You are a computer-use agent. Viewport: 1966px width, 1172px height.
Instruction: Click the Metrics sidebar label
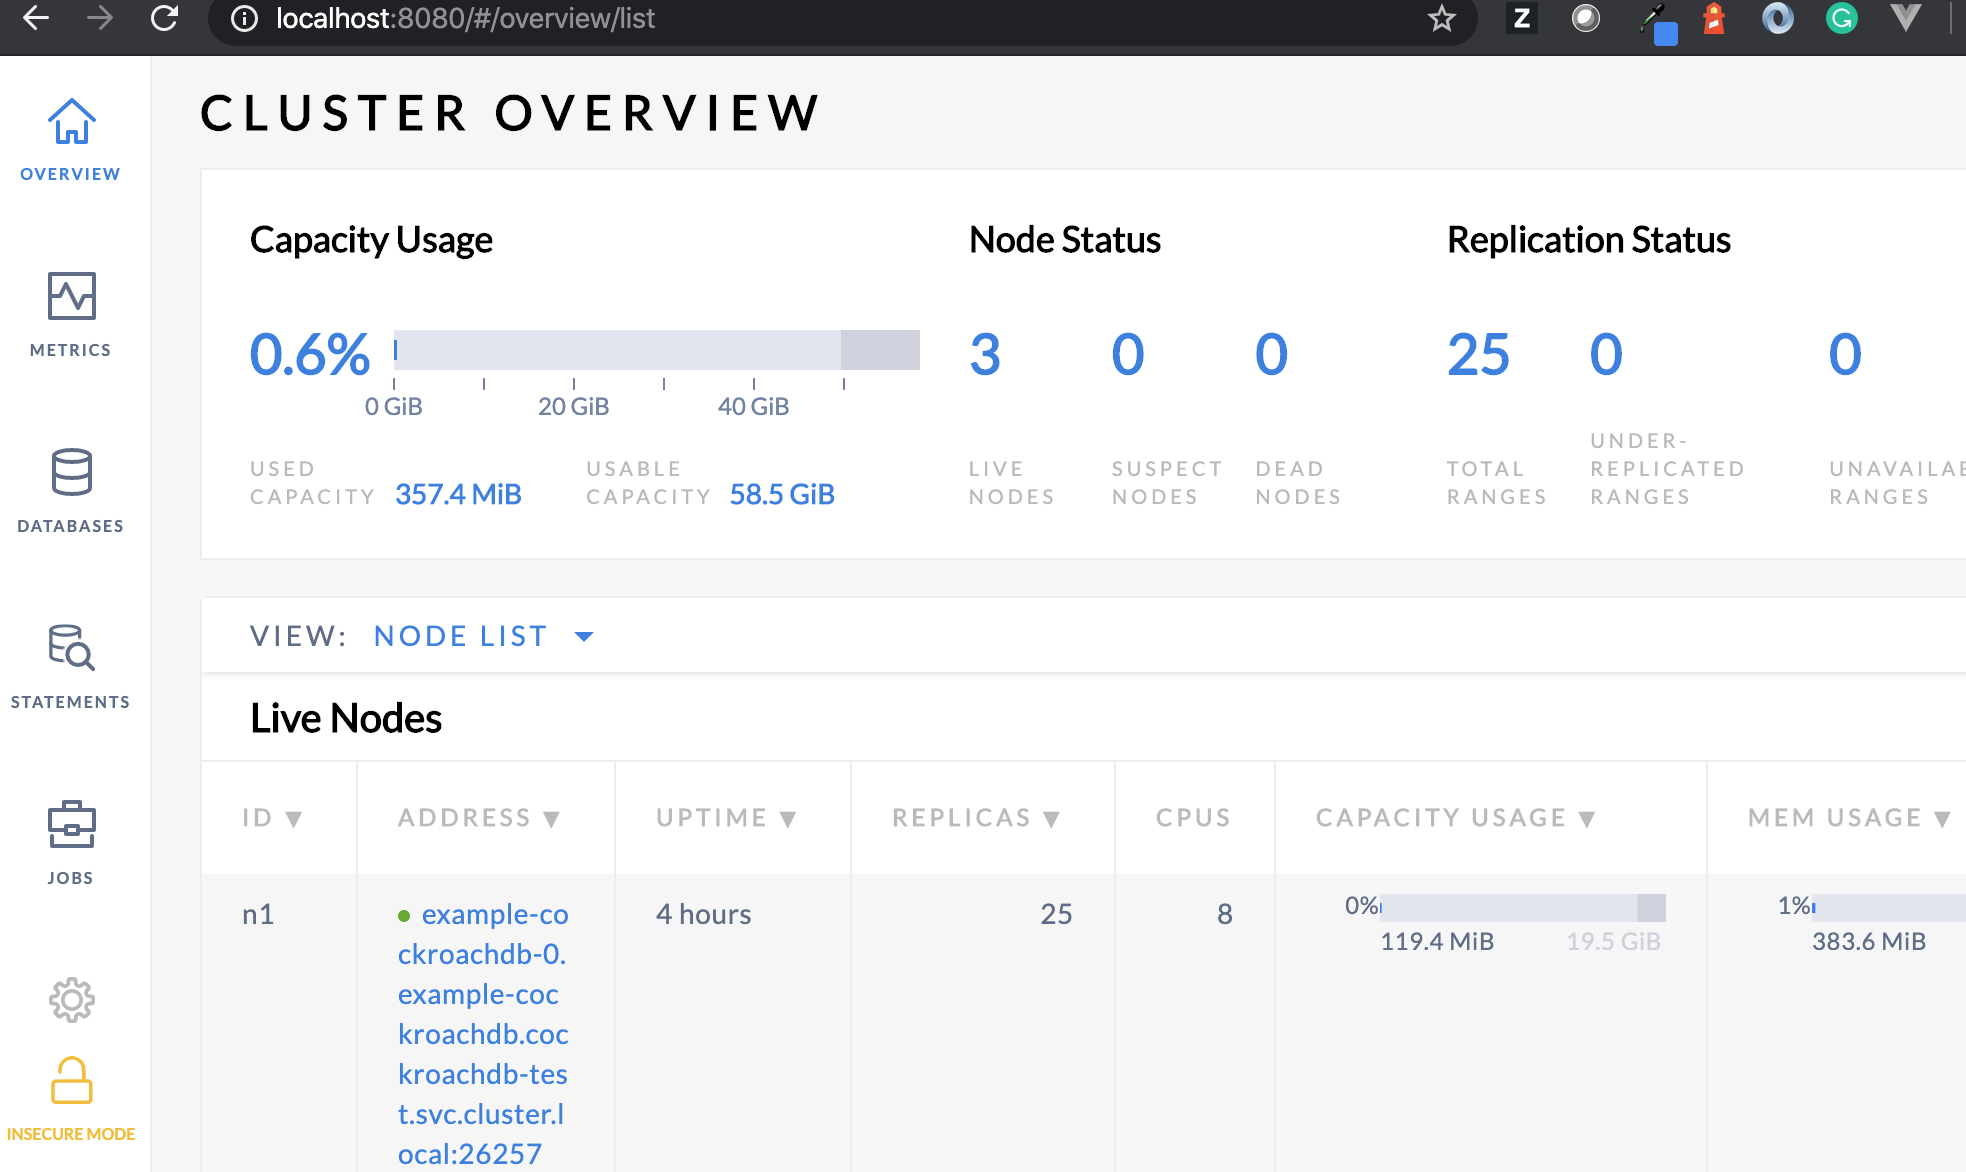(70, 350)
